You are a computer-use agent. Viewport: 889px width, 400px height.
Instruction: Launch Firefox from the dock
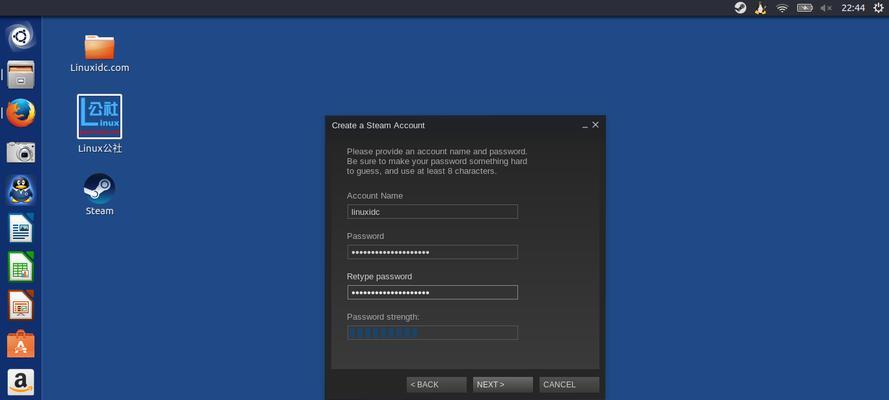click(21, 113)
